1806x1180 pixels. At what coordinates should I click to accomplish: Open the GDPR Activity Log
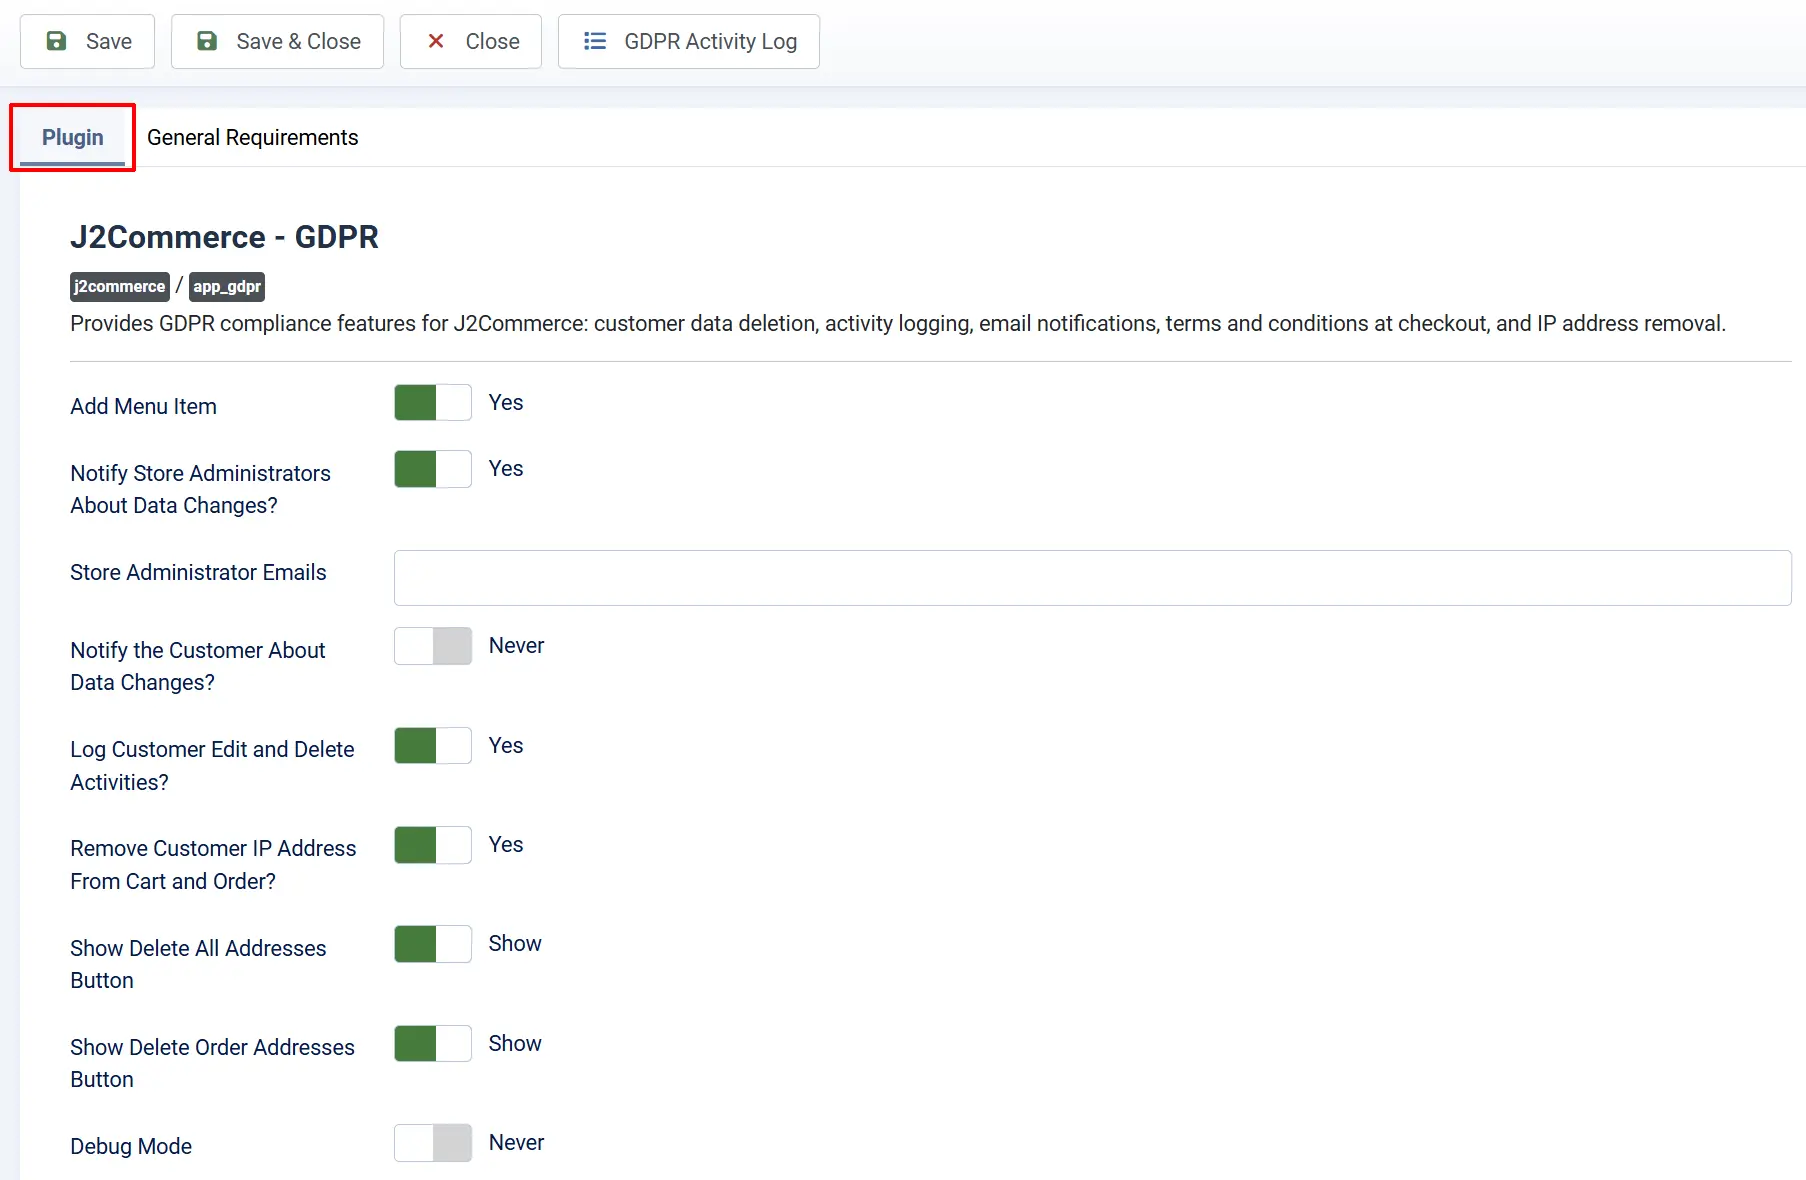coord(688,41)
